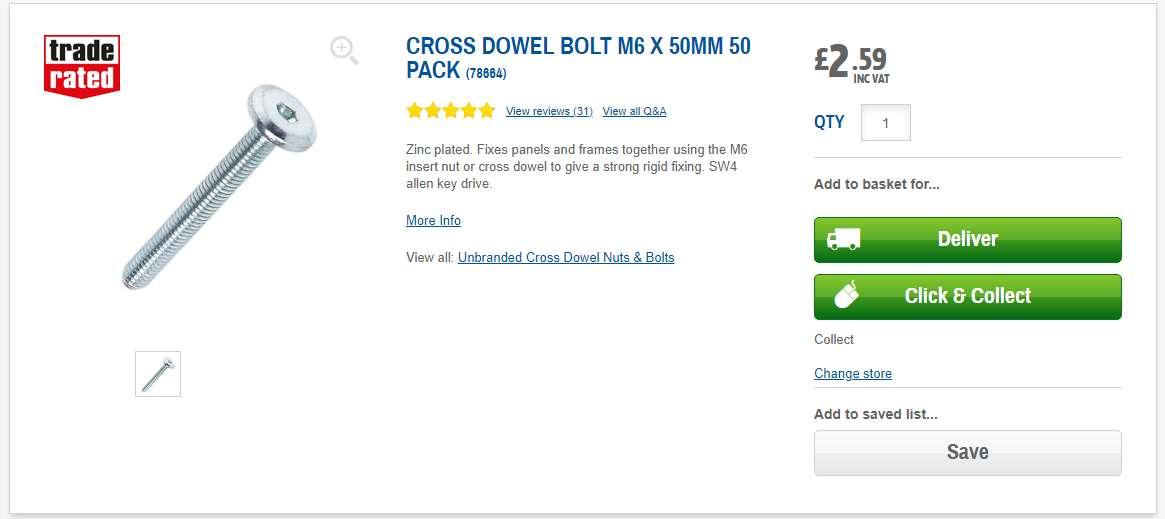Click the 'Add to basket for...' label

pos(876,184)
